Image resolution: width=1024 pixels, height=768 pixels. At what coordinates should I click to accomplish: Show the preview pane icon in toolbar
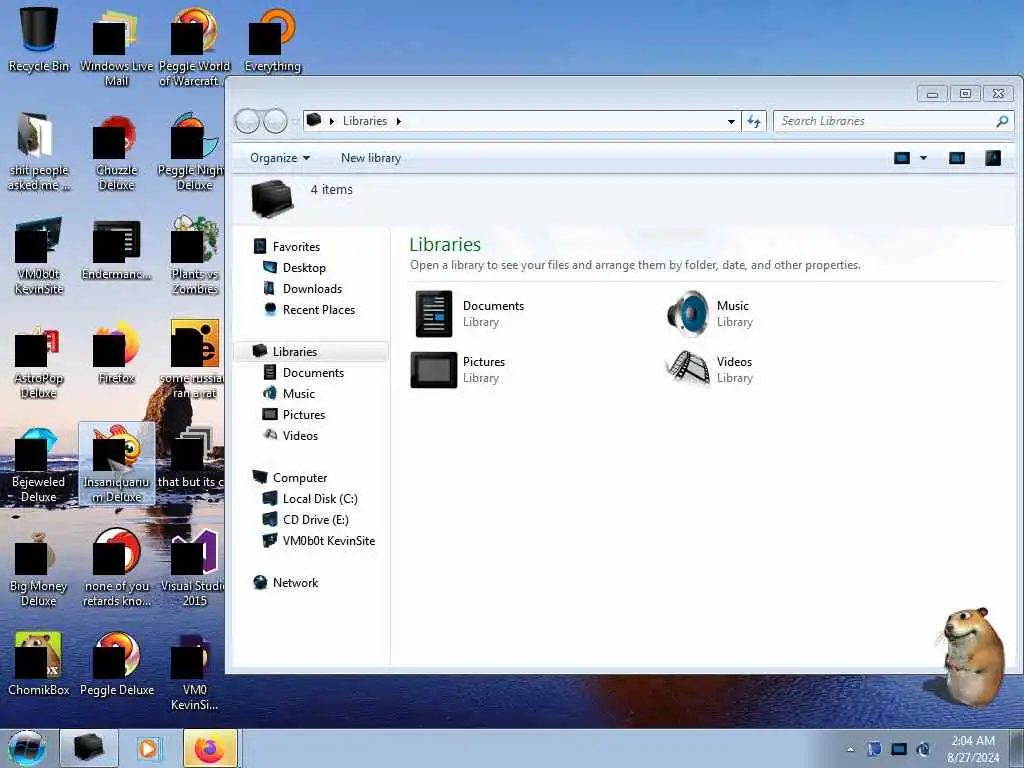click(957, 158)
